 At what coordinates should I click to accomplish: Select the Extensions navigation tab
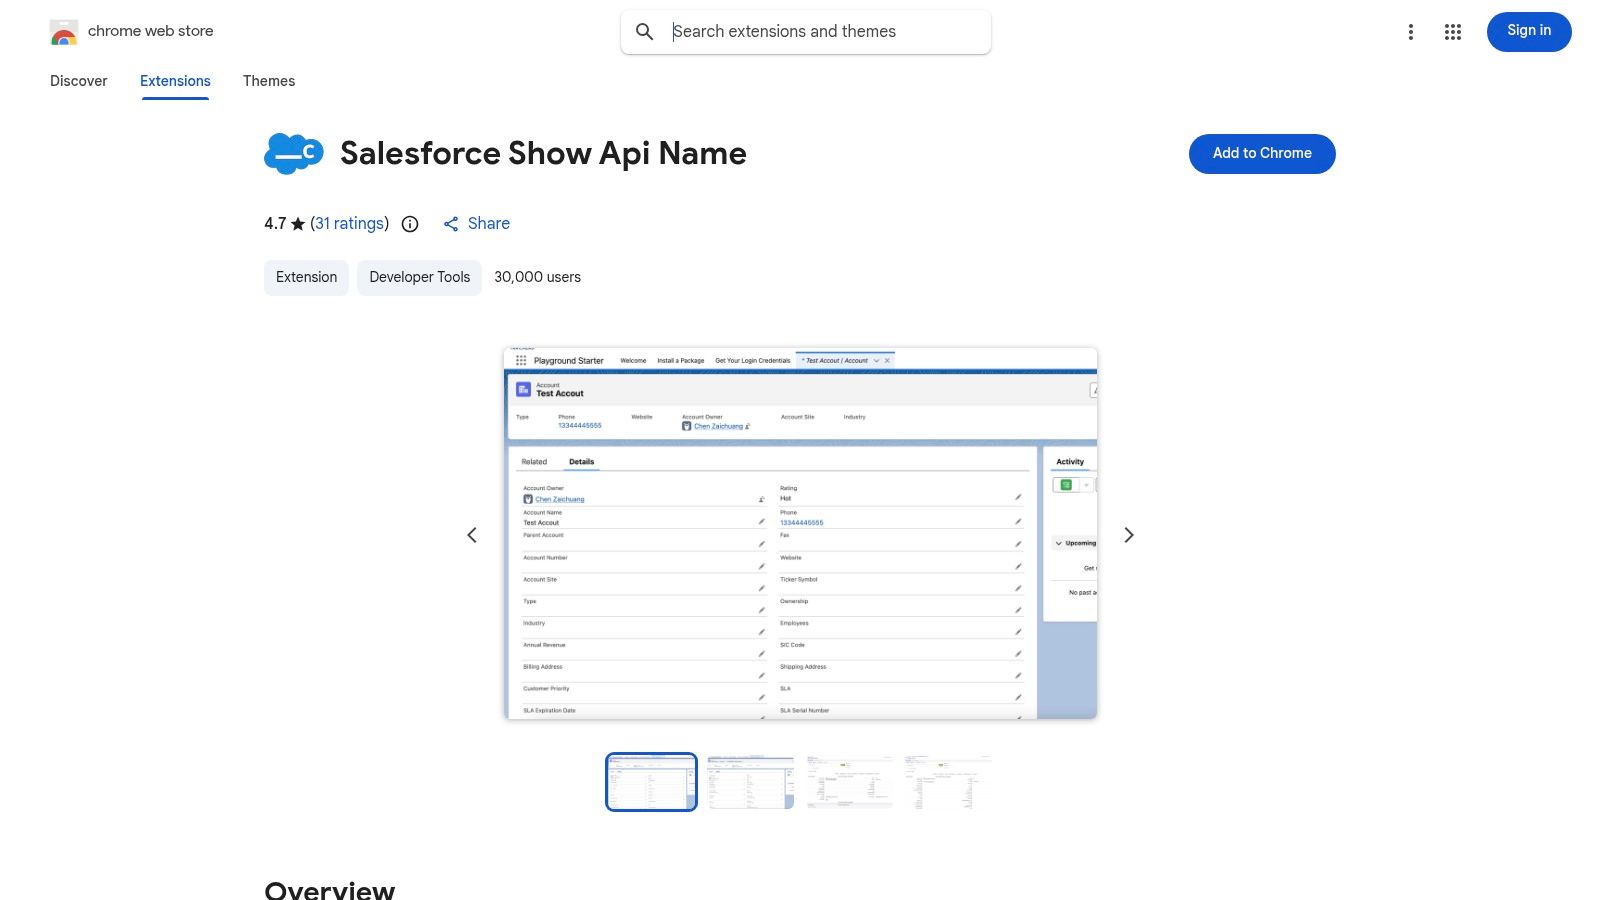[x=174, y=81]
